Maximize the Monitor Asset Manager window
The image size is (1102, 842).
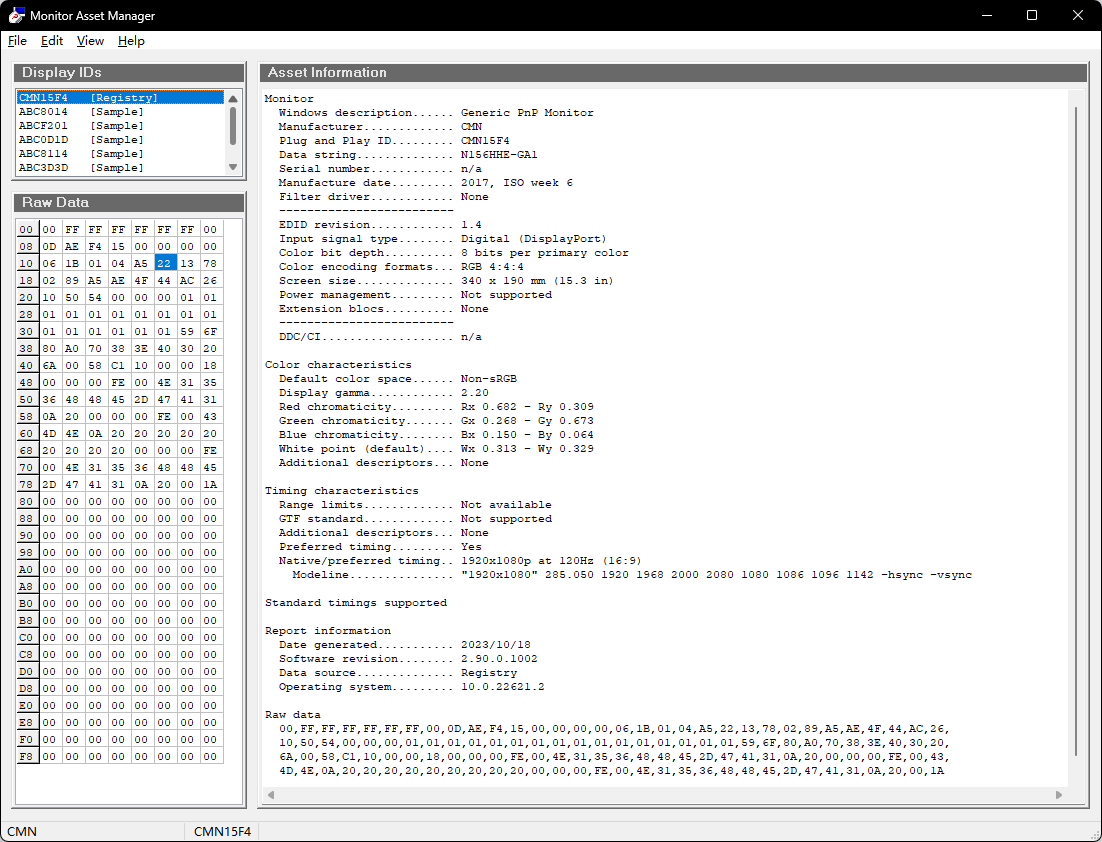[1032, 15]
